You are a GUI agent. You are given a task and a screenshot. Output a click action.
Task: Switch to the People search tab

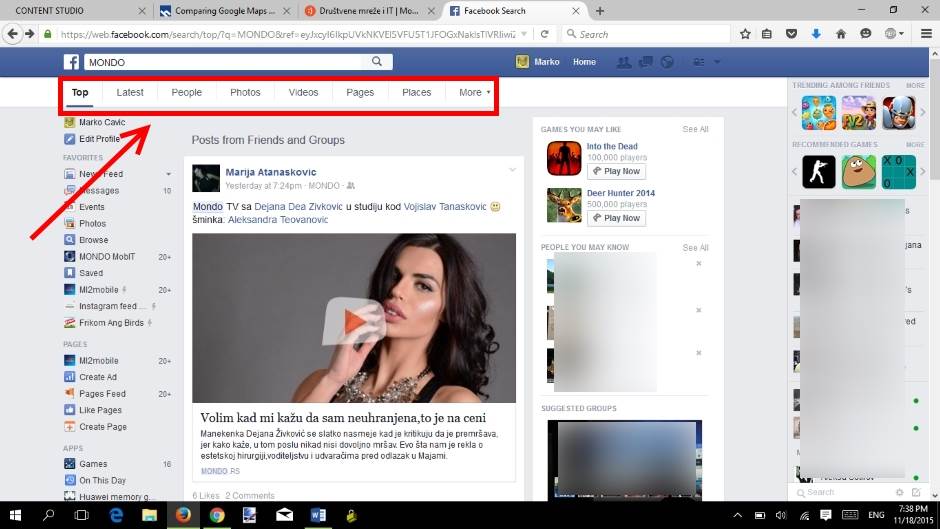(186, 92)
